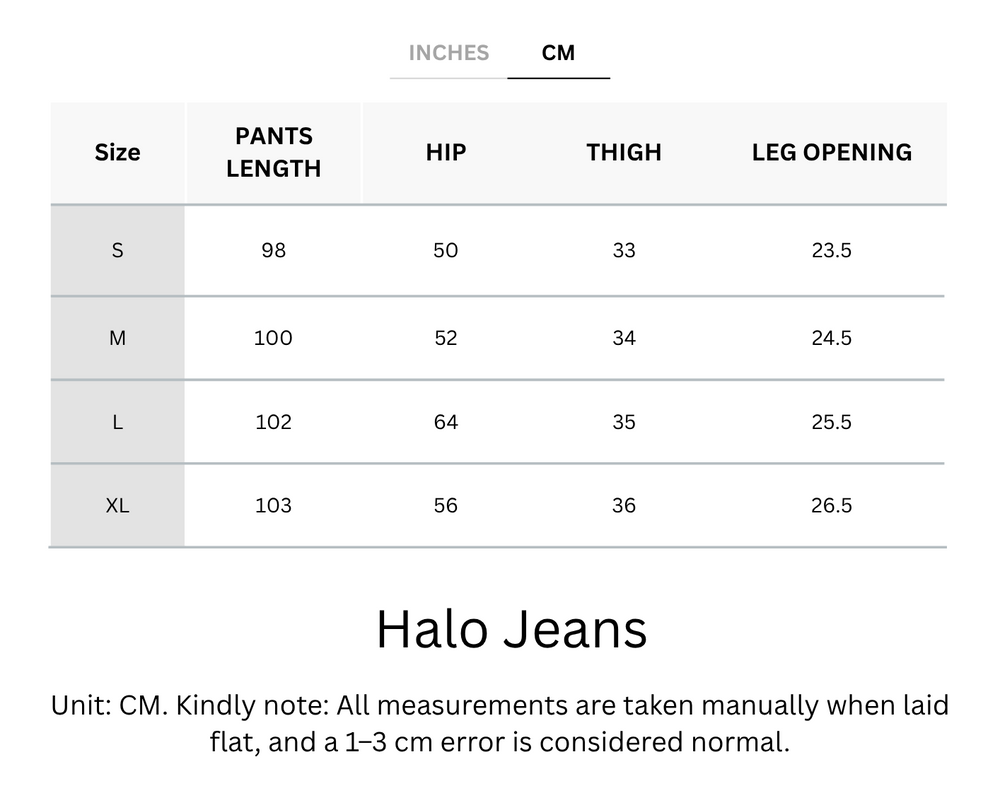Image resolution: width=1000 pixels, height=793 pixels.
Task: Select the 36 thigh value
Action: 622,505
